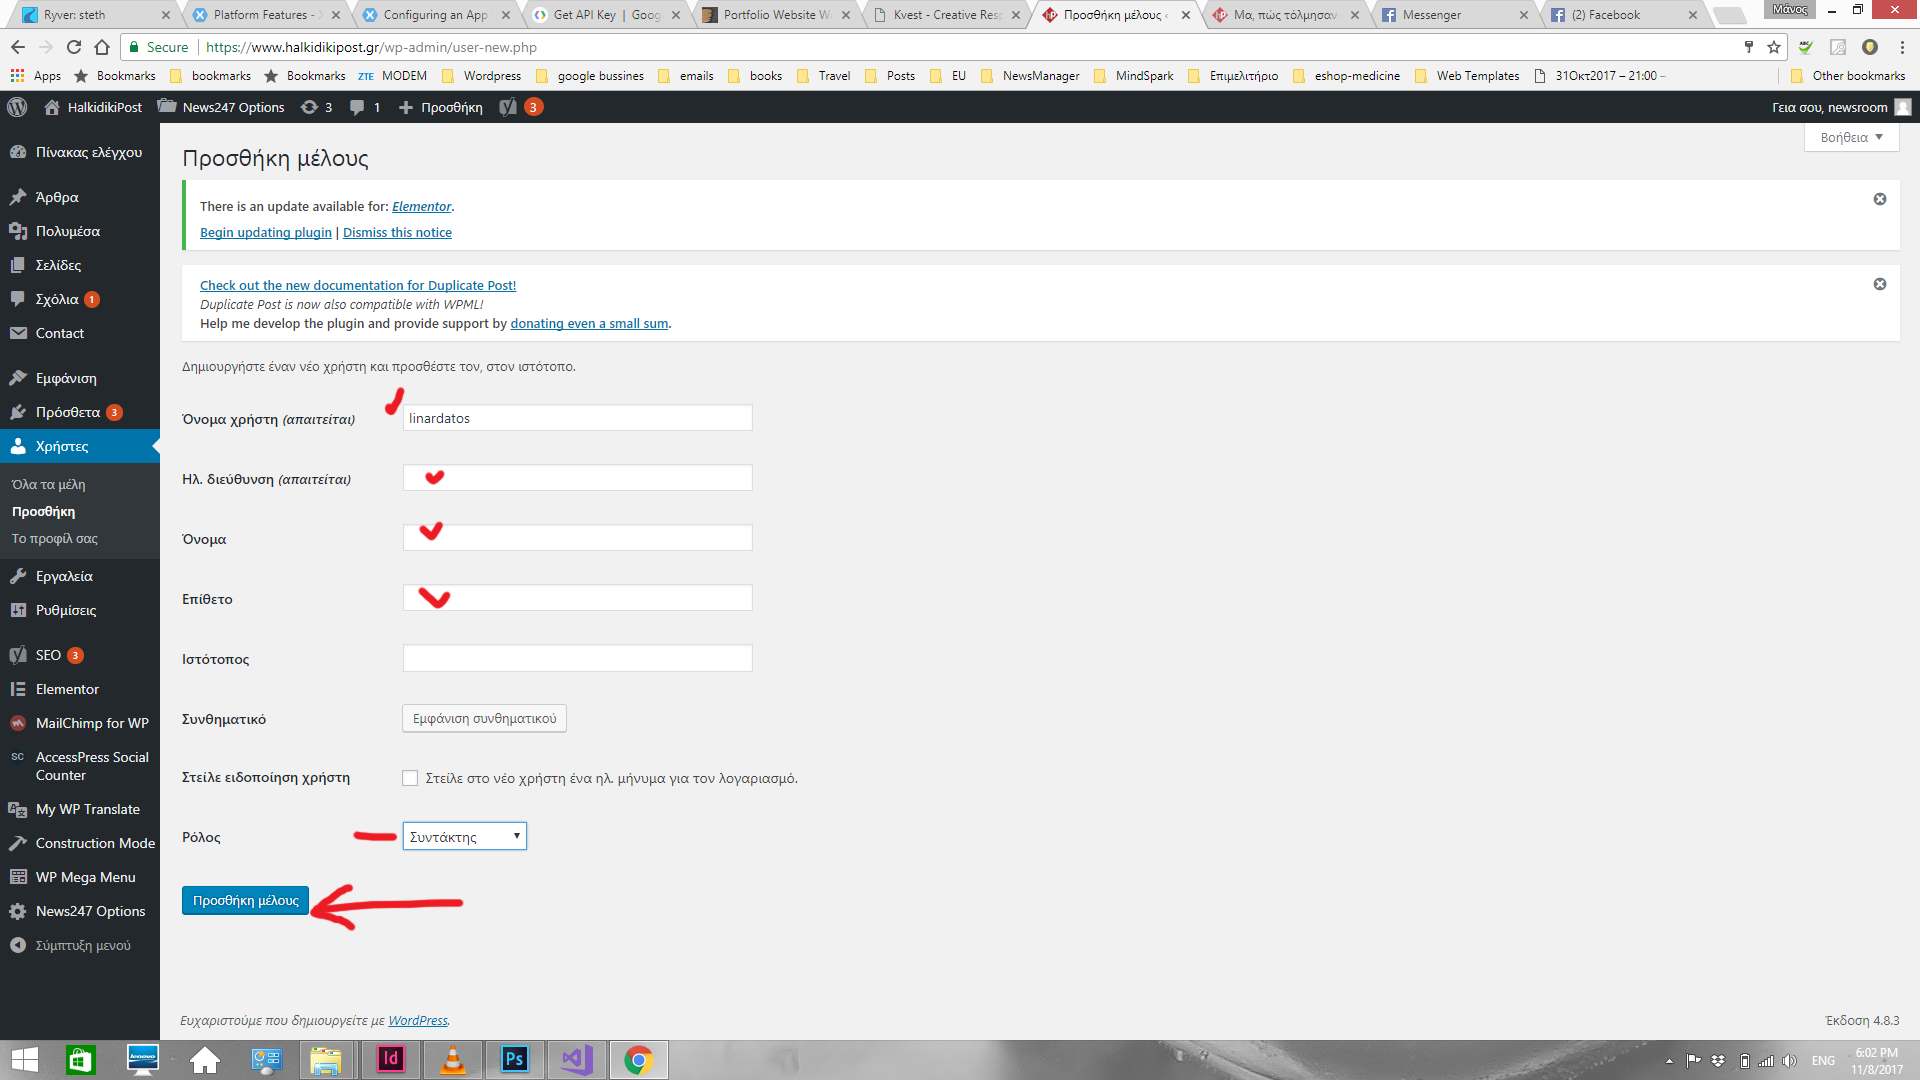This screenshot has width=1920, height=1080.
Task: Click the Ηλ. διεύθυνση email field
Action: [x=577, y=478]
